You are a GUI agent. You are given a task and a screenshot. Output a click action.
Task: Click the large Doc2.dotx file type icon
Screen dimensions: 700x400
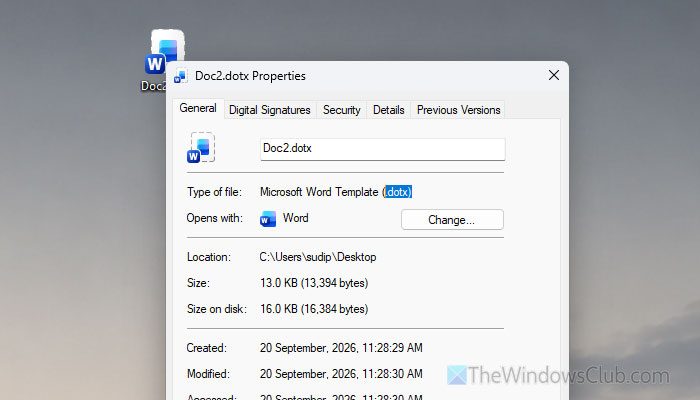(x=201, y=147)
